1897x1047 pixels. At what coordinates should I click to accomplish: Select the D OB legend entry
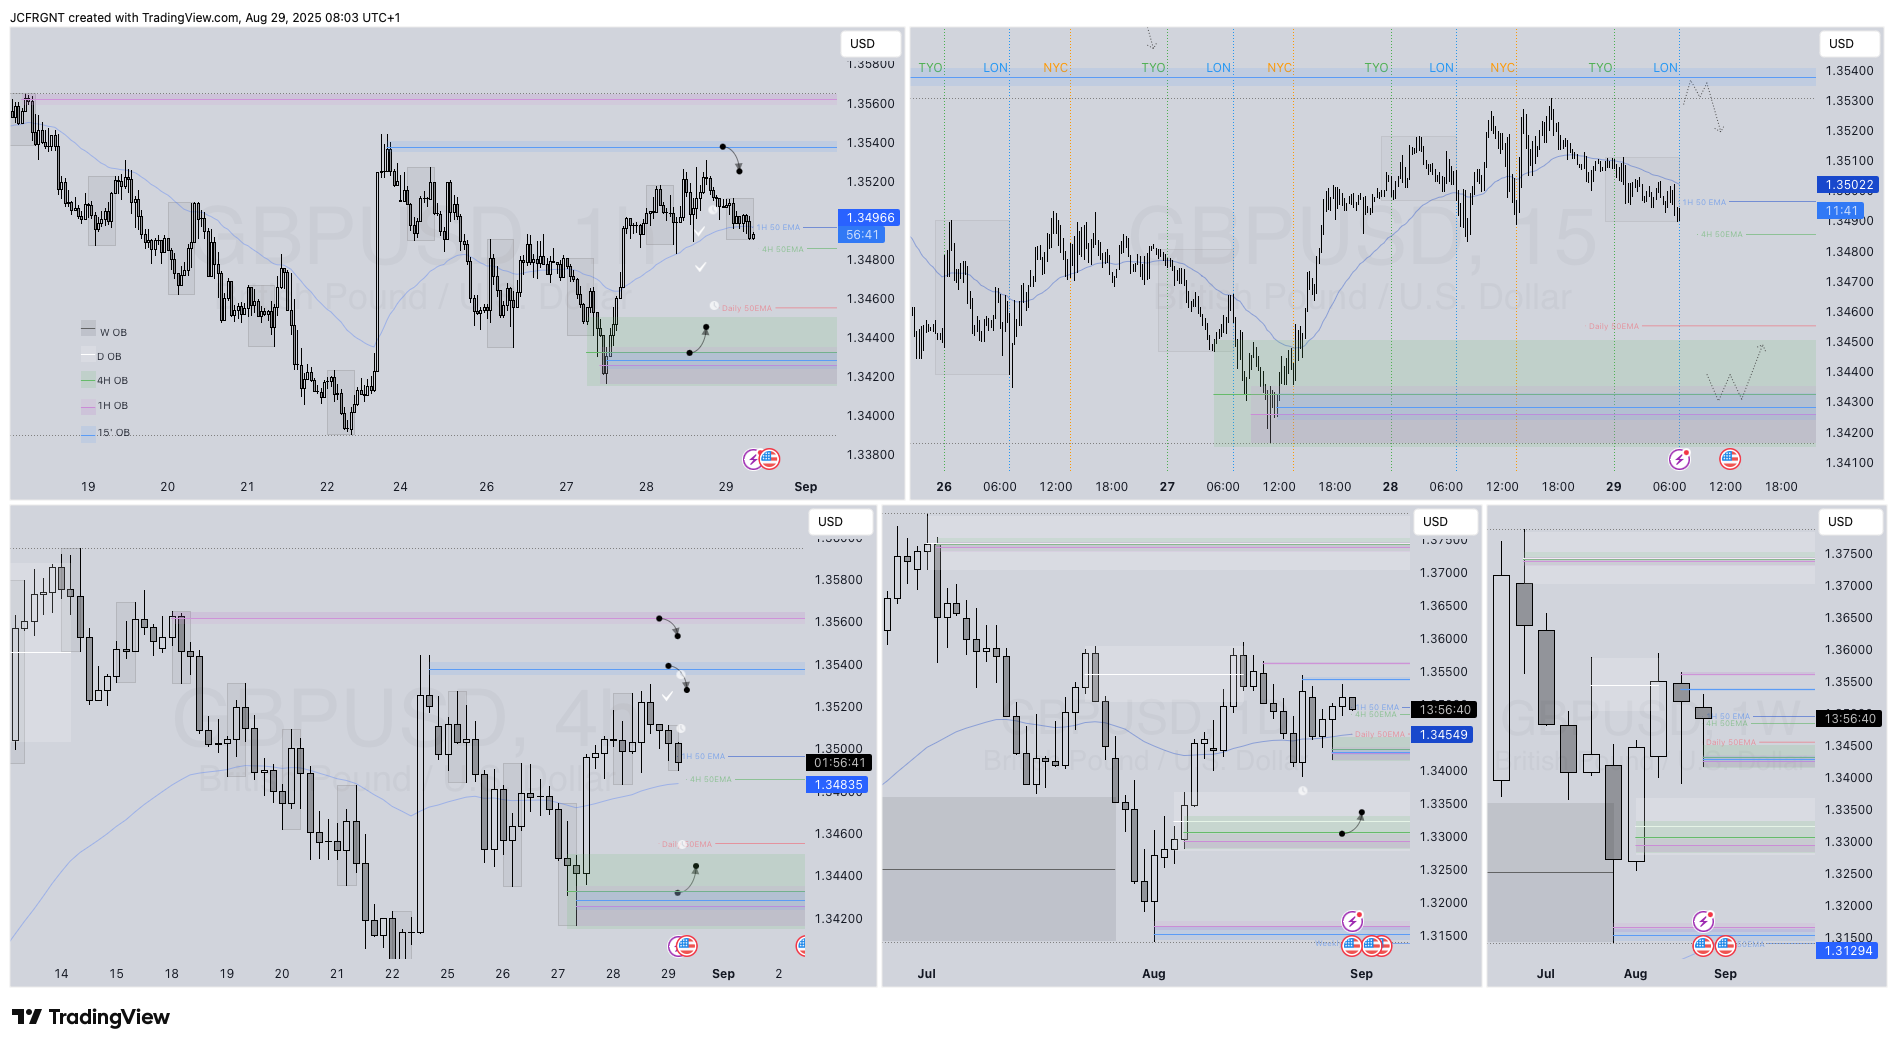pyautogui.click(x=102, y=356)
